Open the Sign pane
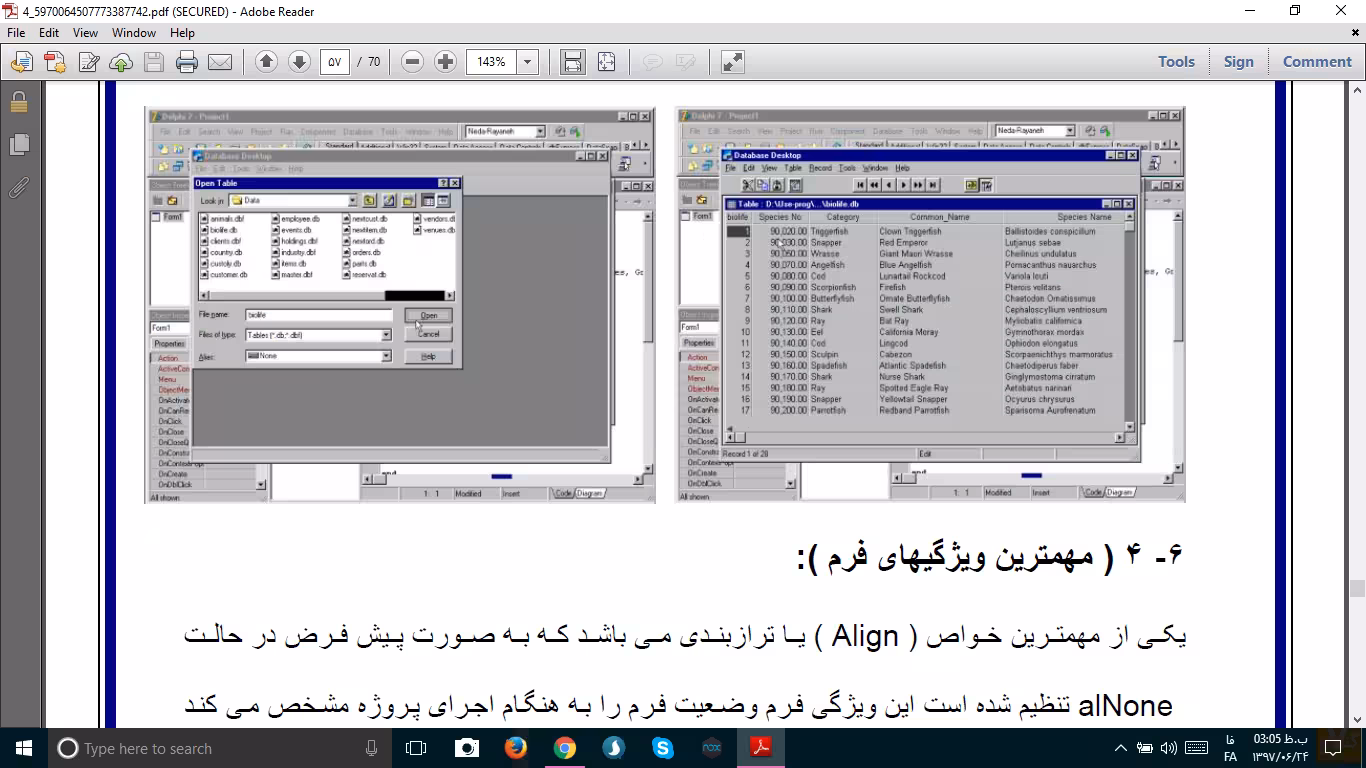 click(x=1238, y=62)
